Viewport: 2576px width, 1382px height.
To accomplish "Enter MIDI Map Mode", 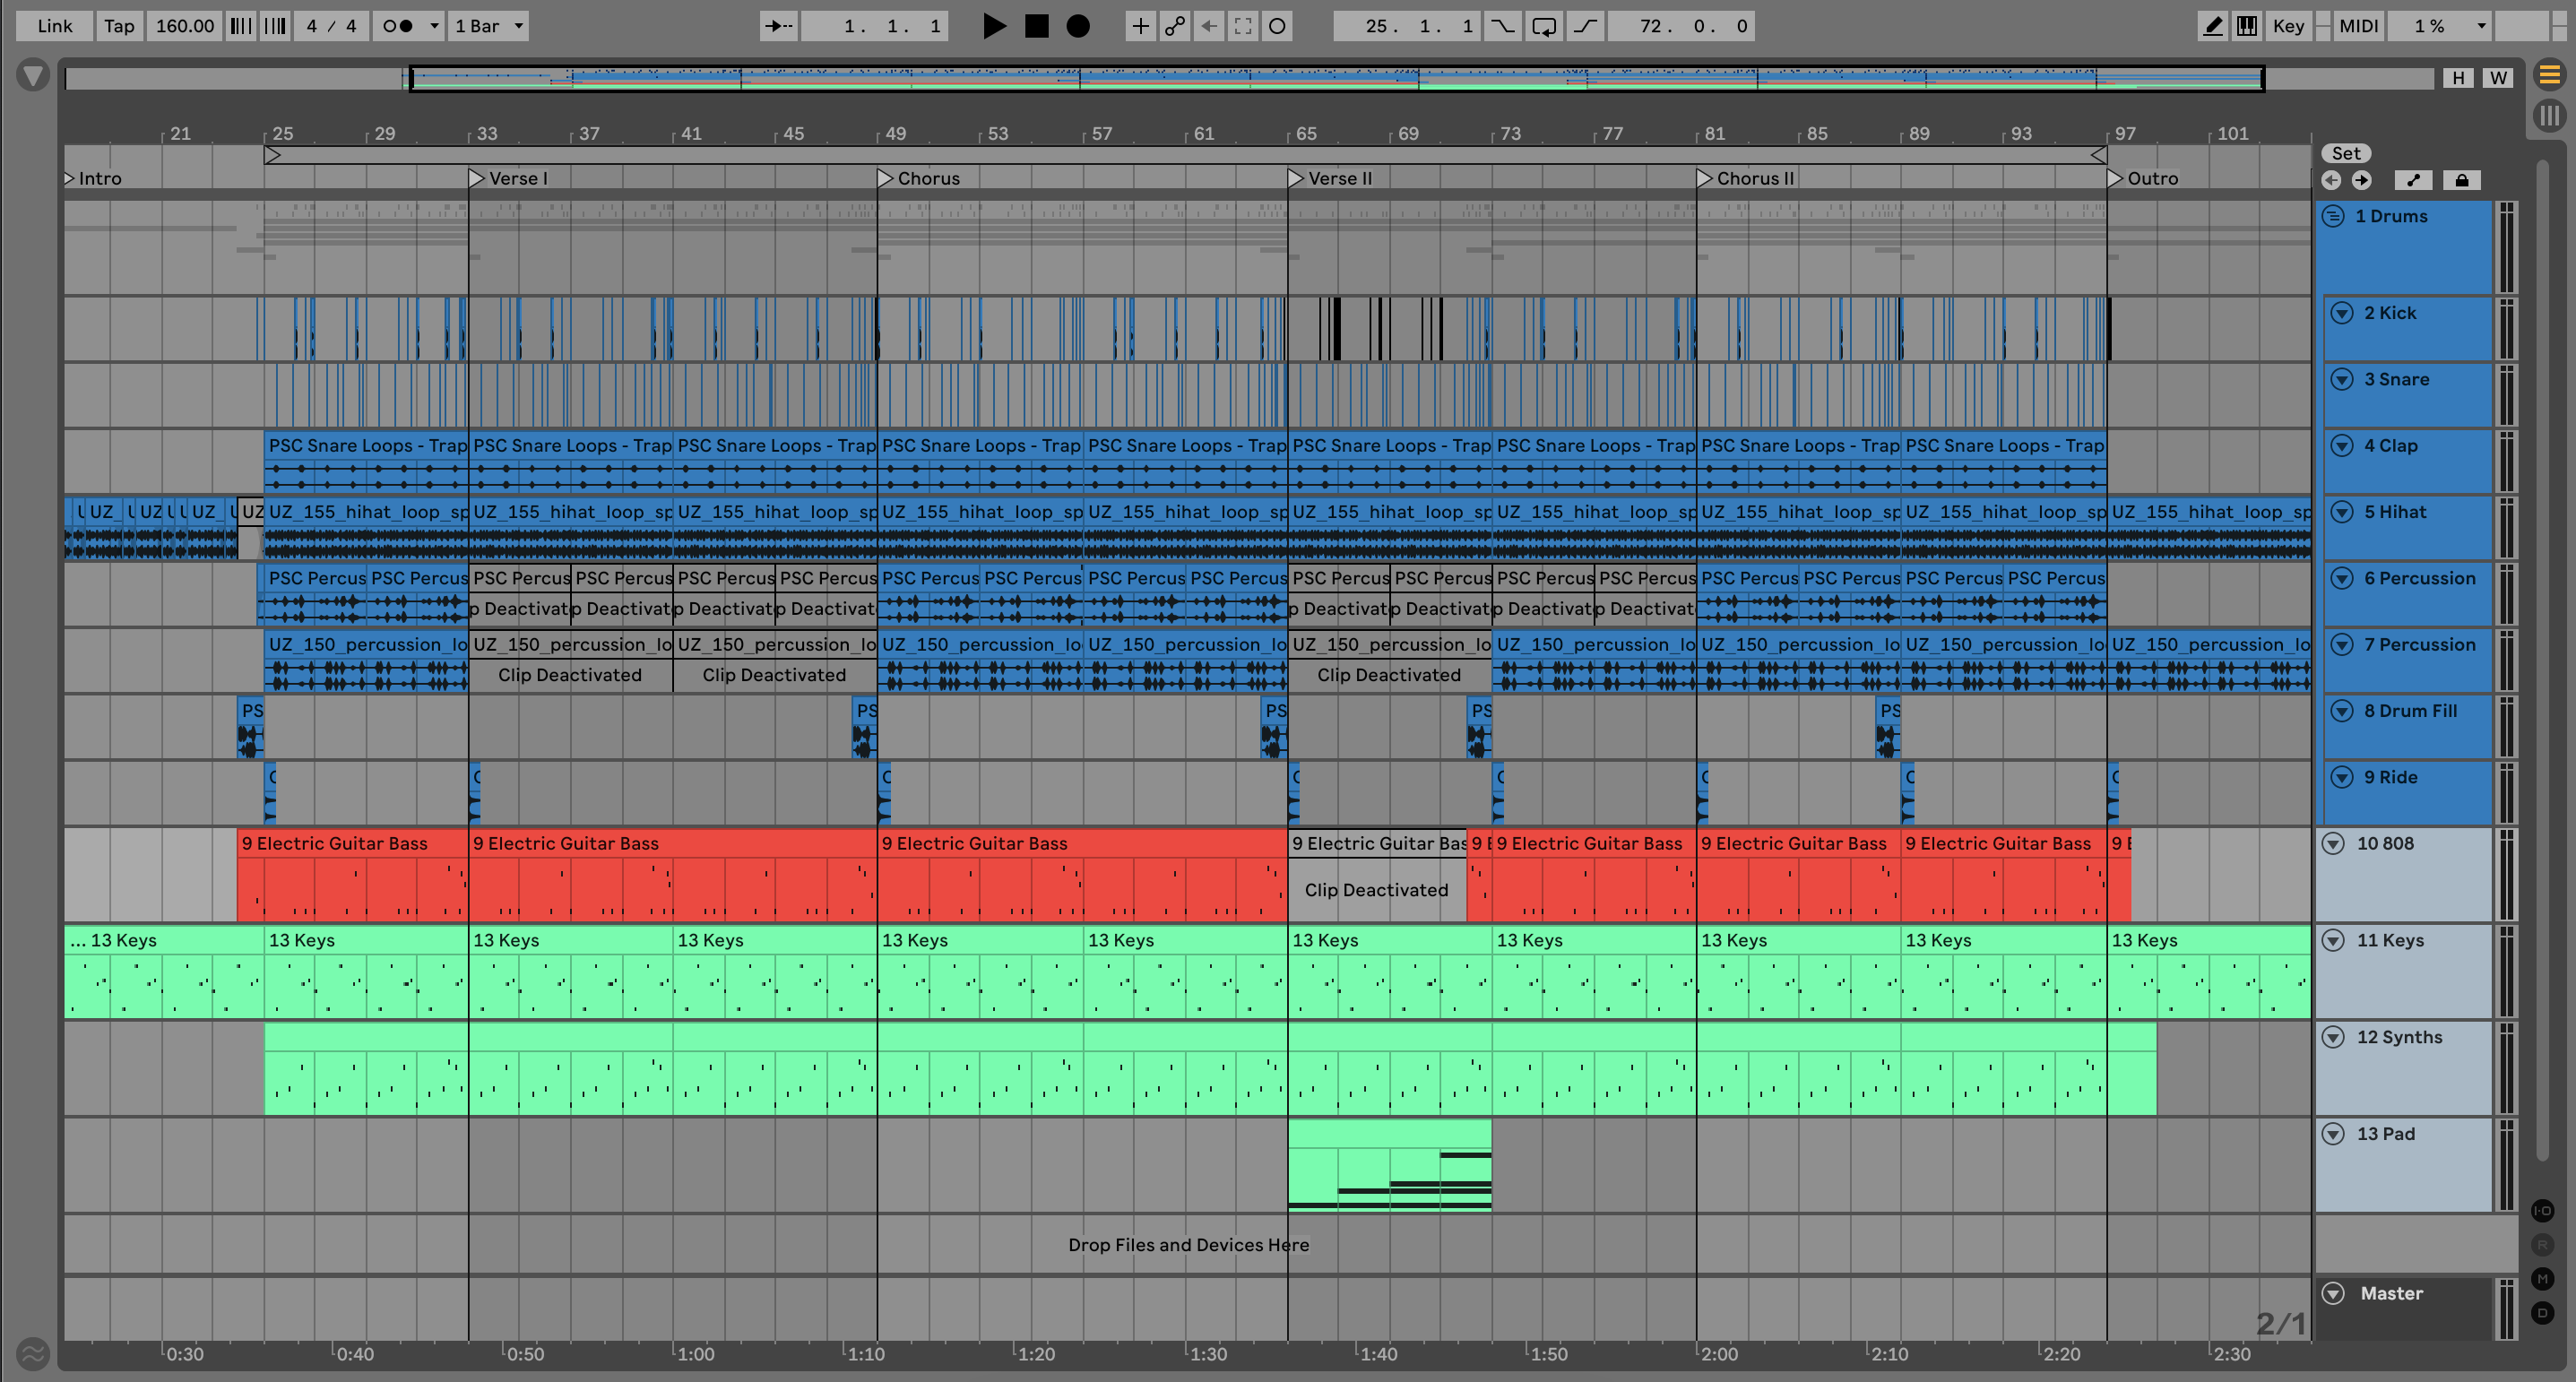I will tap(2359, 26).
